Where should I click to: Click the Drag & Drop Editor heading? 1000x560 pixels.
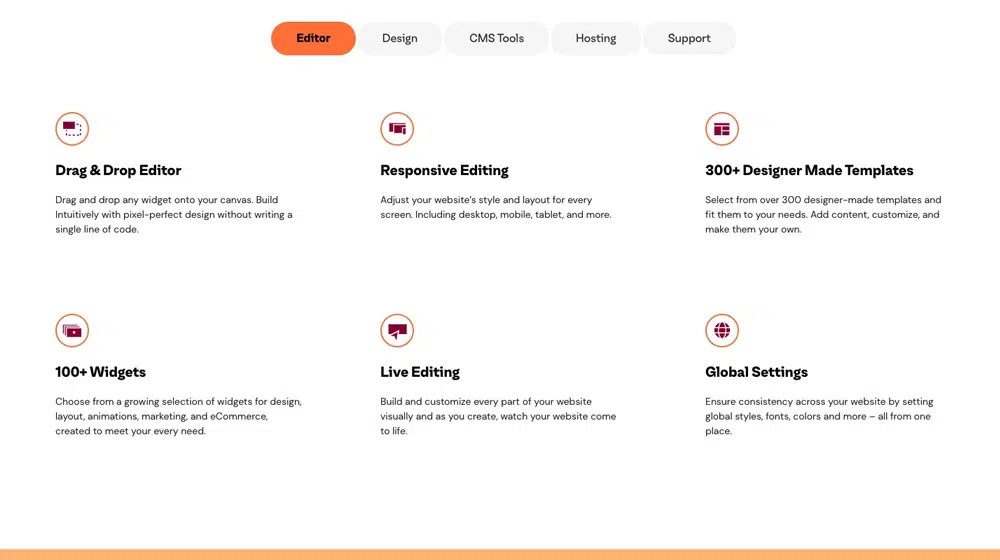[x=118, y=170]
